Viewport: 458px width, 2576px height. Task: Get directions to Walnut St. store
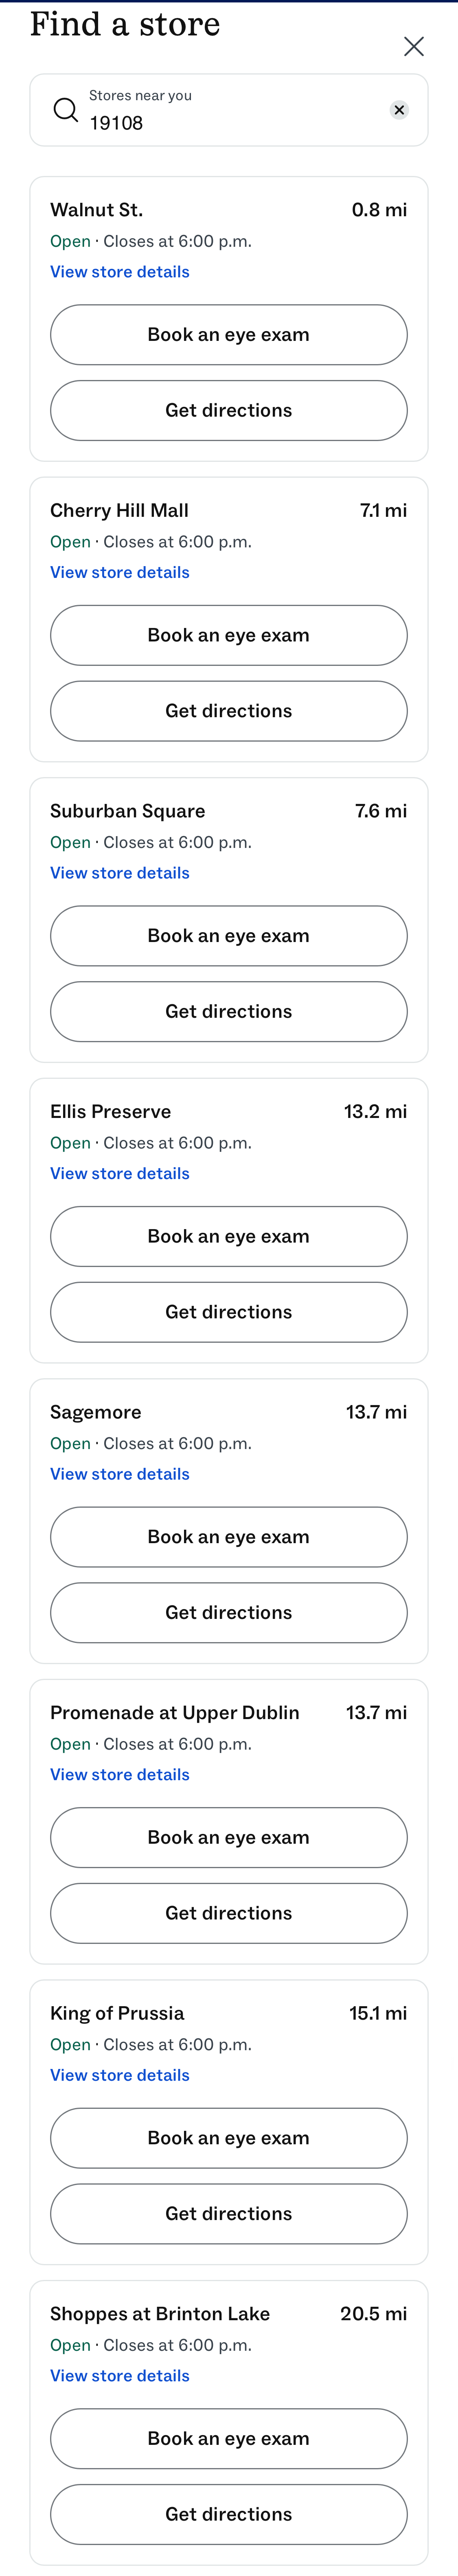tap(228, 410)
